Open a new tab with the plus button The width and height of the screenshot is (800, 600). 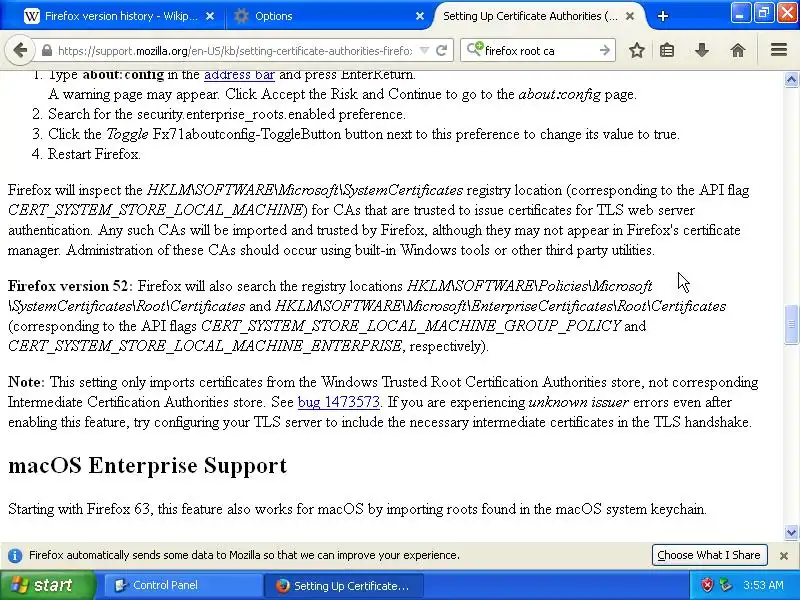click(663, 16)
